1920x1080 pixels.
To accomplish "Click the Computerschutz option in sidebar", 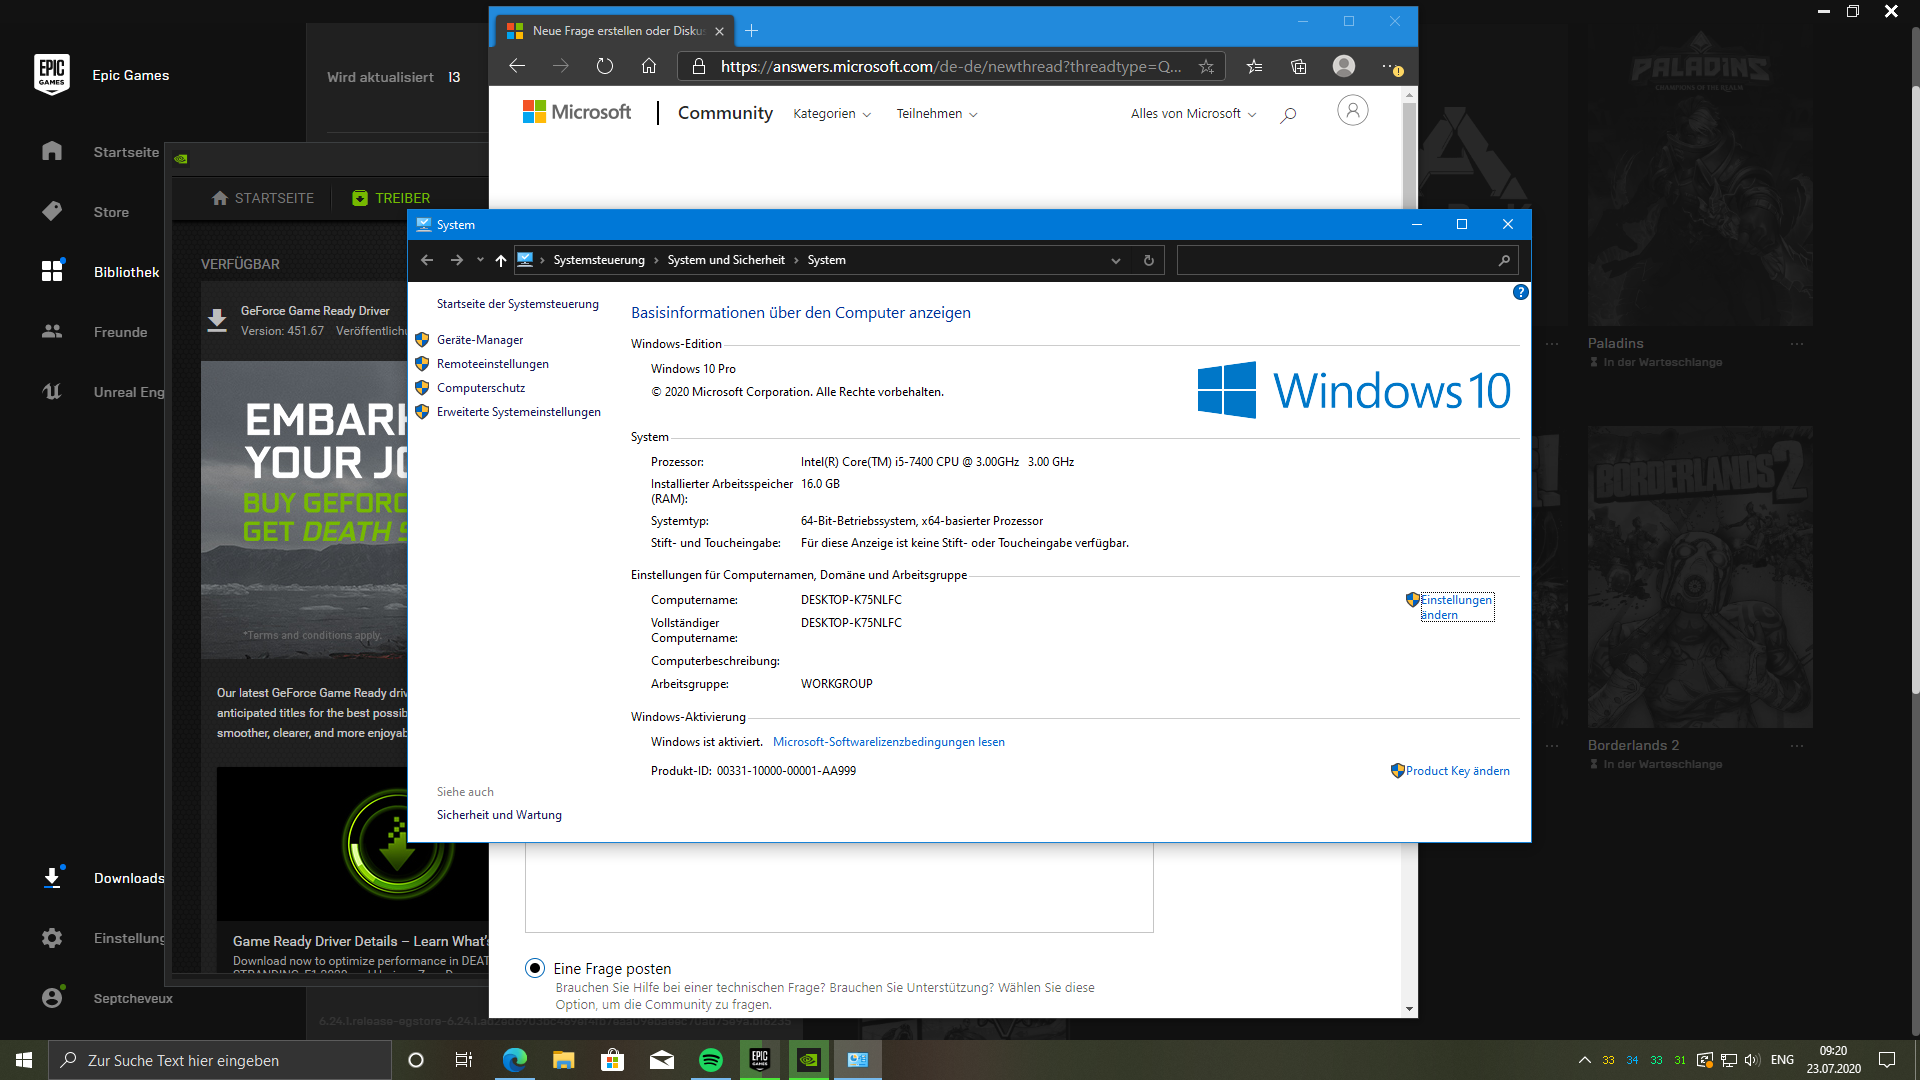I will pos(480,386).
